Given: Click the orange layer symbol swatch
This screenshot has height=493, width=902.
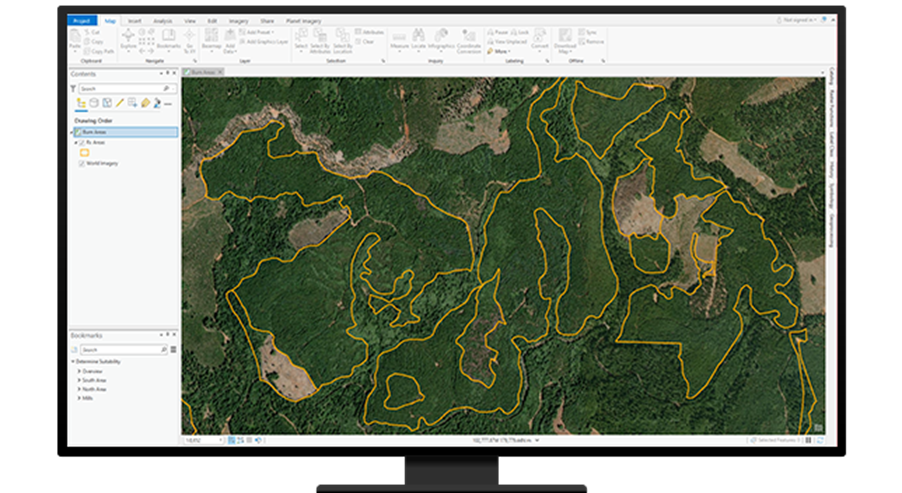Looking at the screenshot, I should pyautogui.click(x=85, y=153).
